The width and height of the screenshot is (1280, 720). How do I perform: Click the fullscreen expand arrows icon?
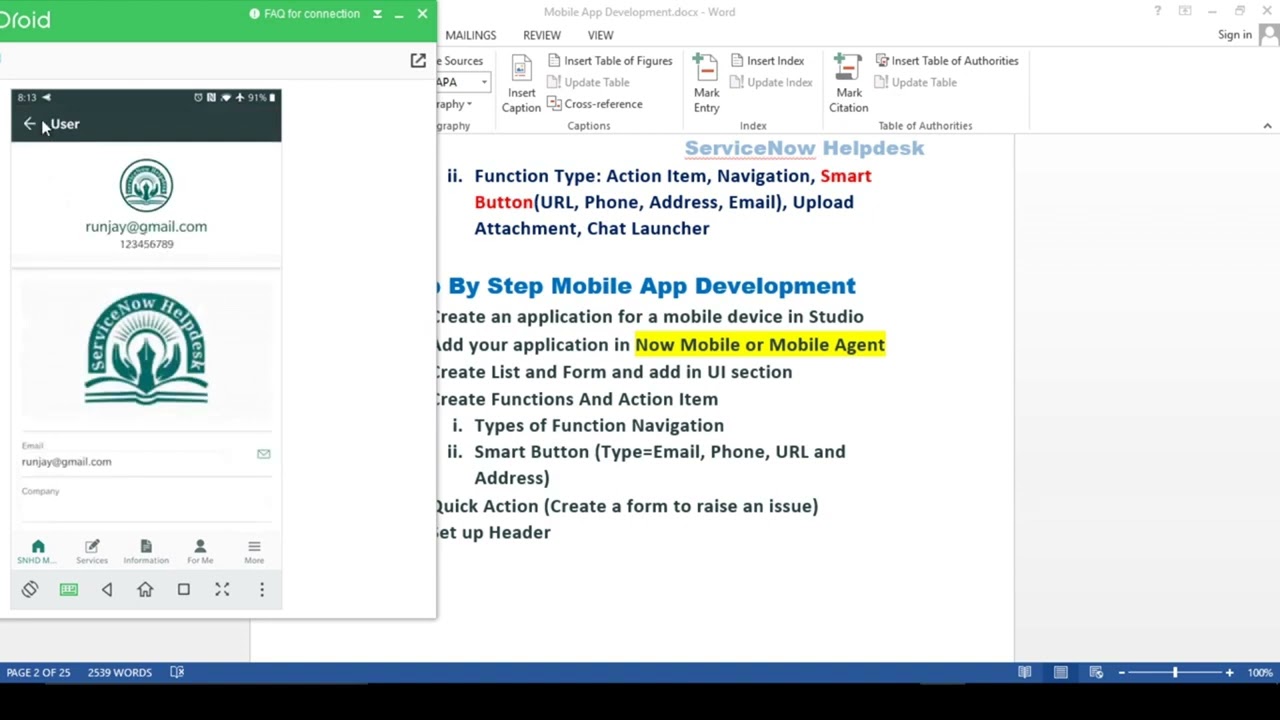coord(222,590)
